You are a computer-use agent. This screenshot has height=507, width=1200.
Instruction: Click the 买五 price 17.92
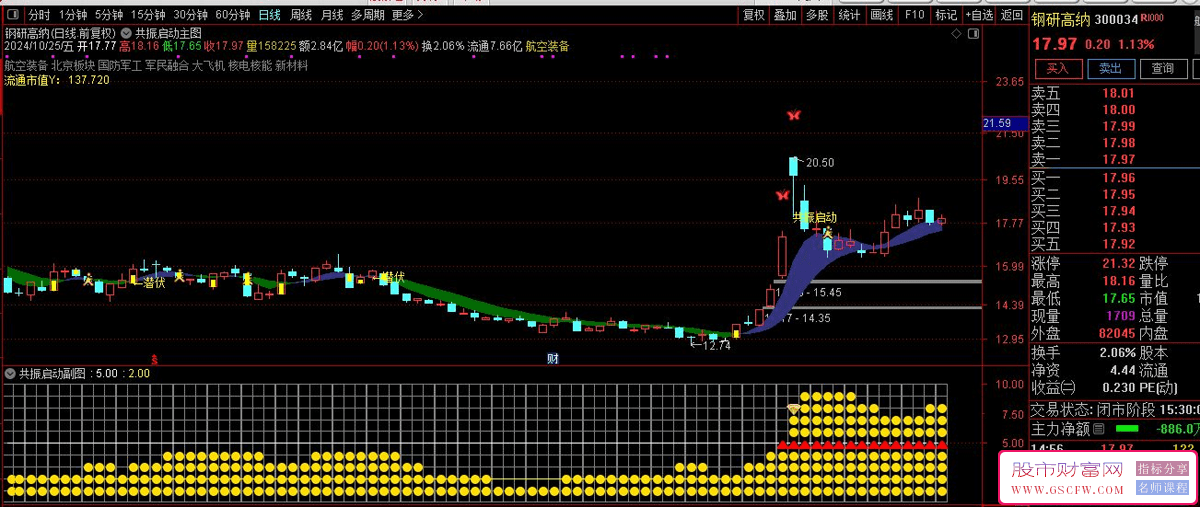pos(1118,243)
